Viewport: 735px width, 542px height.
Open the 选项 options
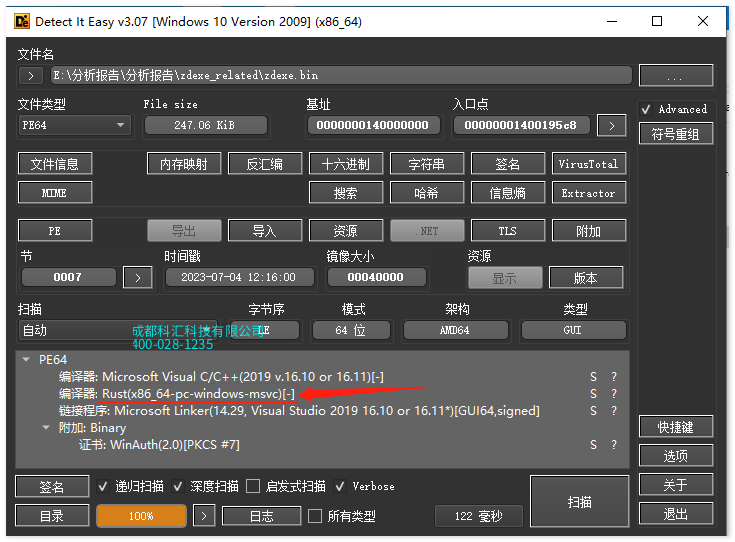coord(675,456)
